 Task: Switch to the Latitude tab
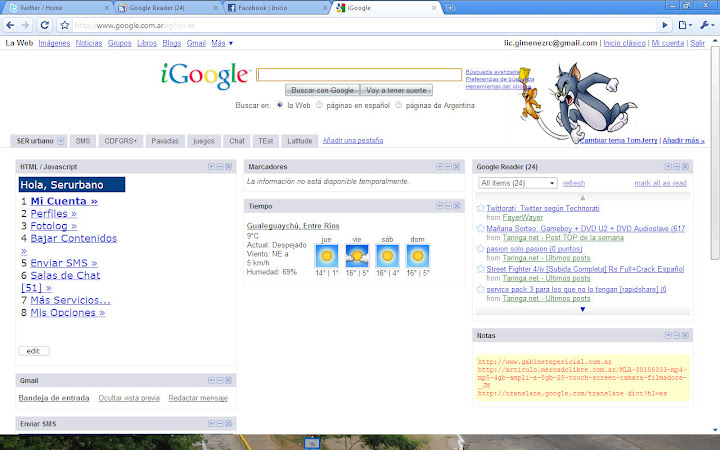point(299,141)
